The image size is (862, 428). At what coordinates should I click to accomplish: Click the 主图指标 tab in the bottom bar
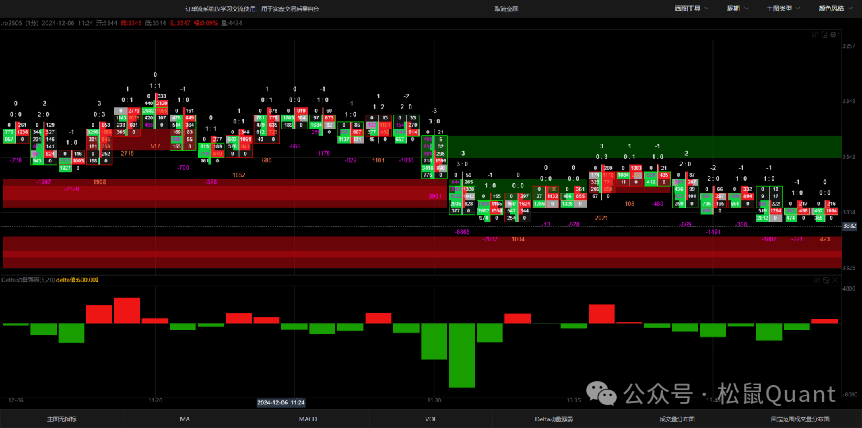pos(62,419)
